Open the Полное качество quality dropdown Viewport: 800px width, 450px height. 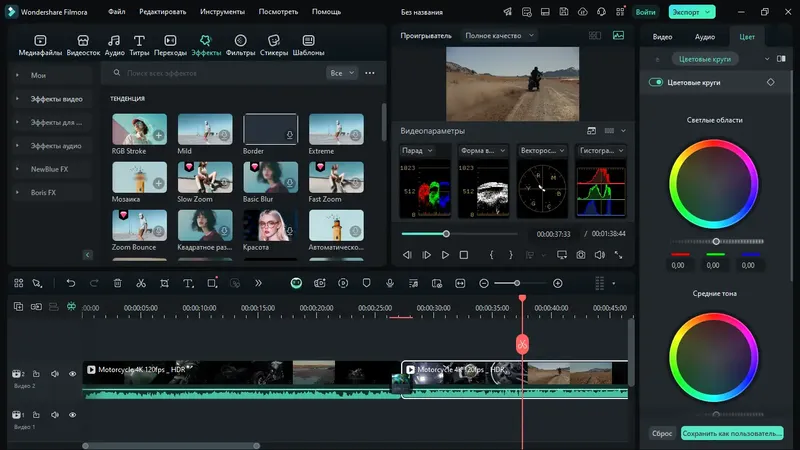[499, 35]
